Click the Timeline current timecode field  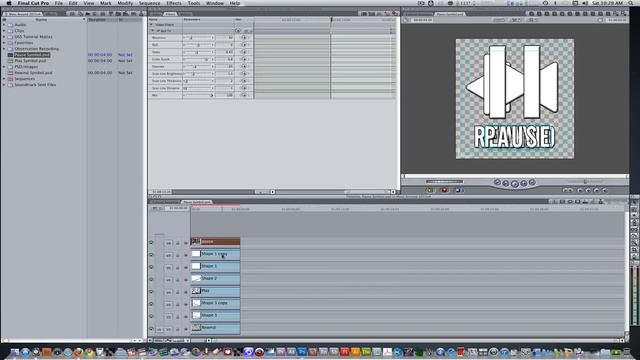point(178,208)
